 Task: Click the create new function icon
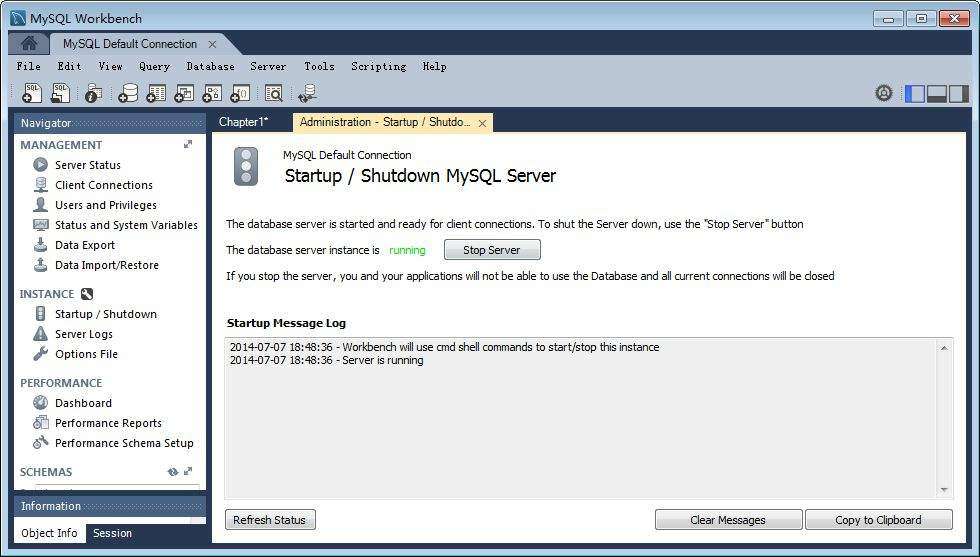[240, 93]
